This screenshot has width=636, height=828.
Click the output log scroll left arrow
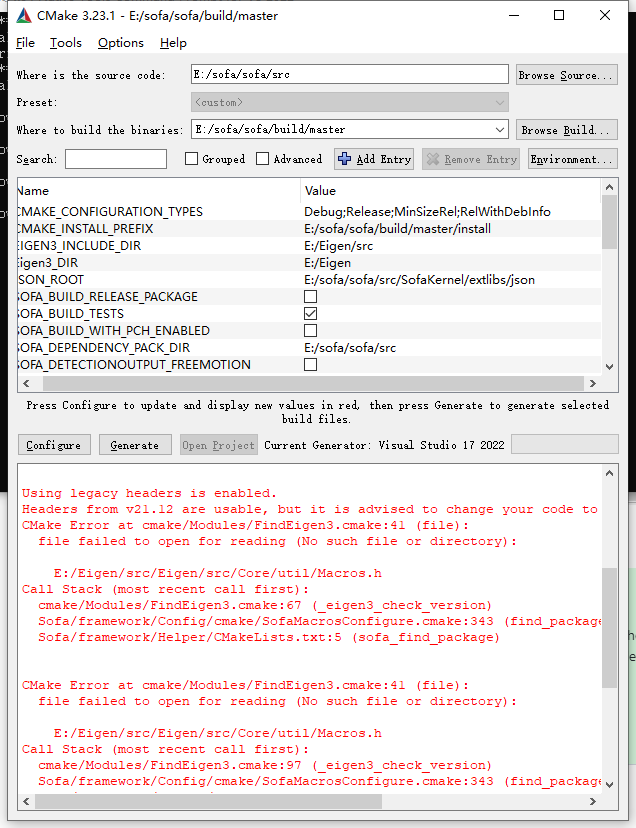pos(26,802)
